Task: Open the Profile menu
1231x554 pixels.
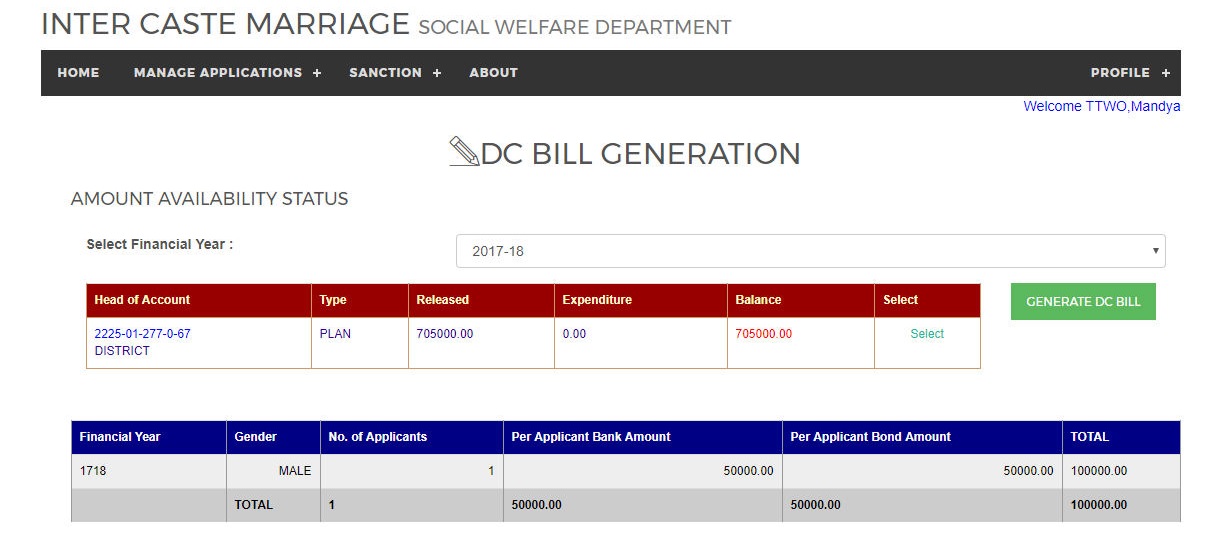Action: tap(1120, 73)
